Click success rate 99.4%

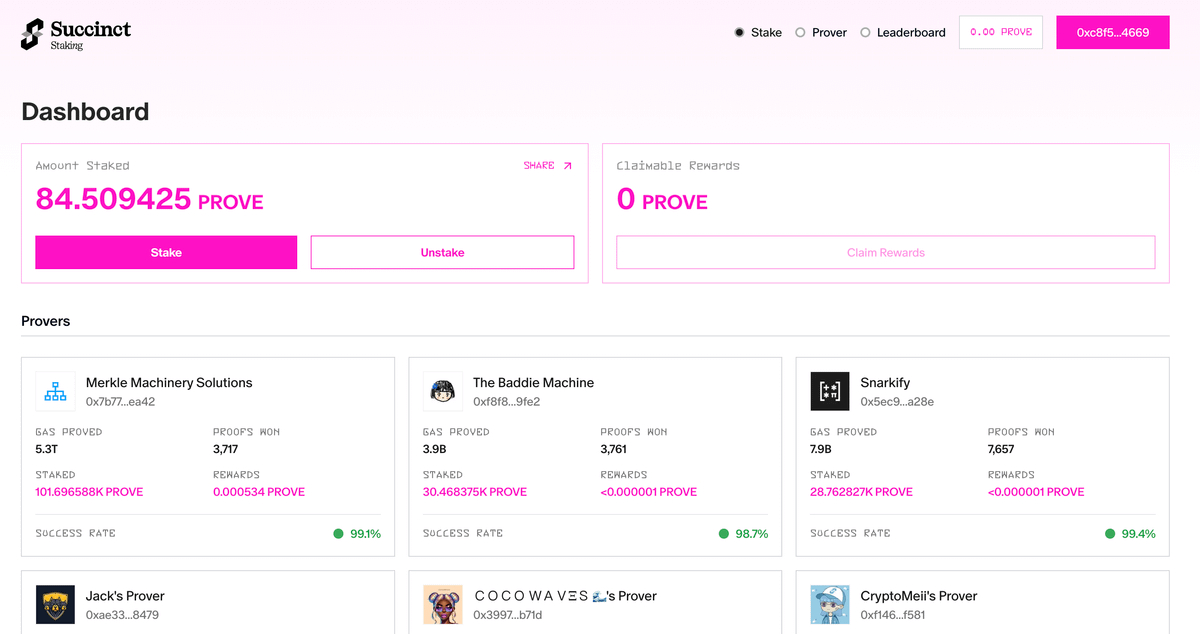click(1139, 534)
